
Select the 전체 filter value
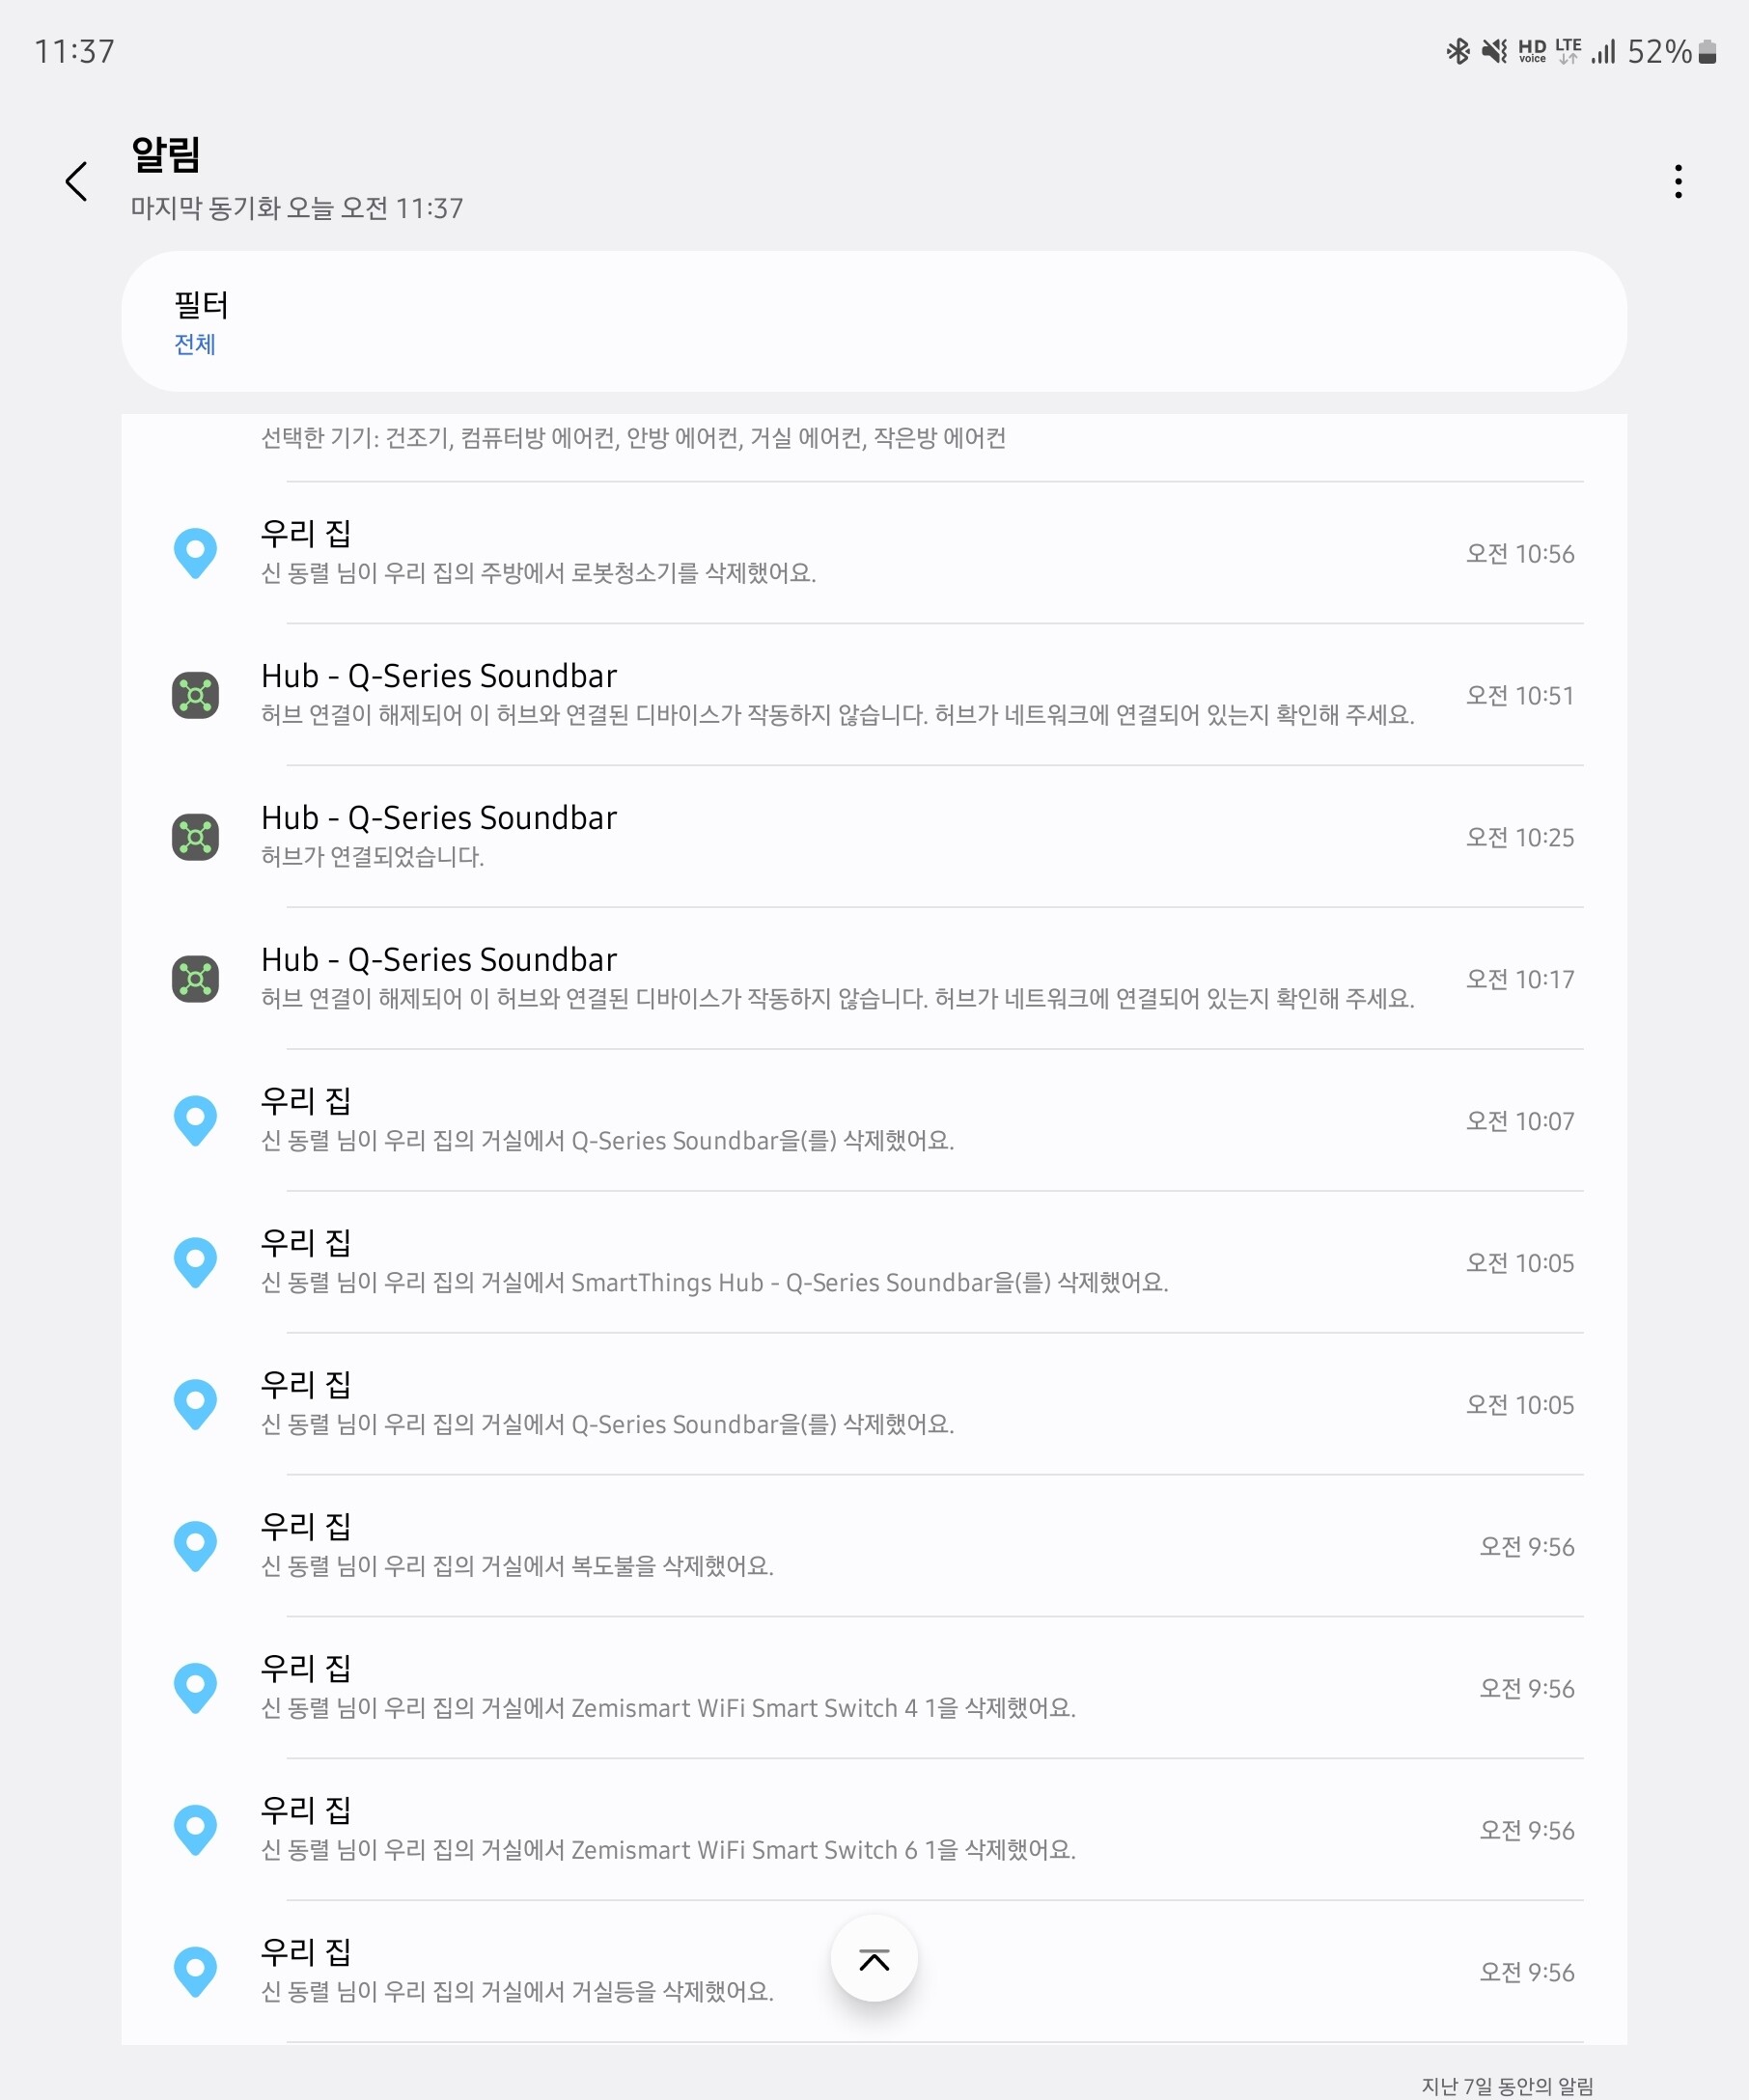click(195, 344)
